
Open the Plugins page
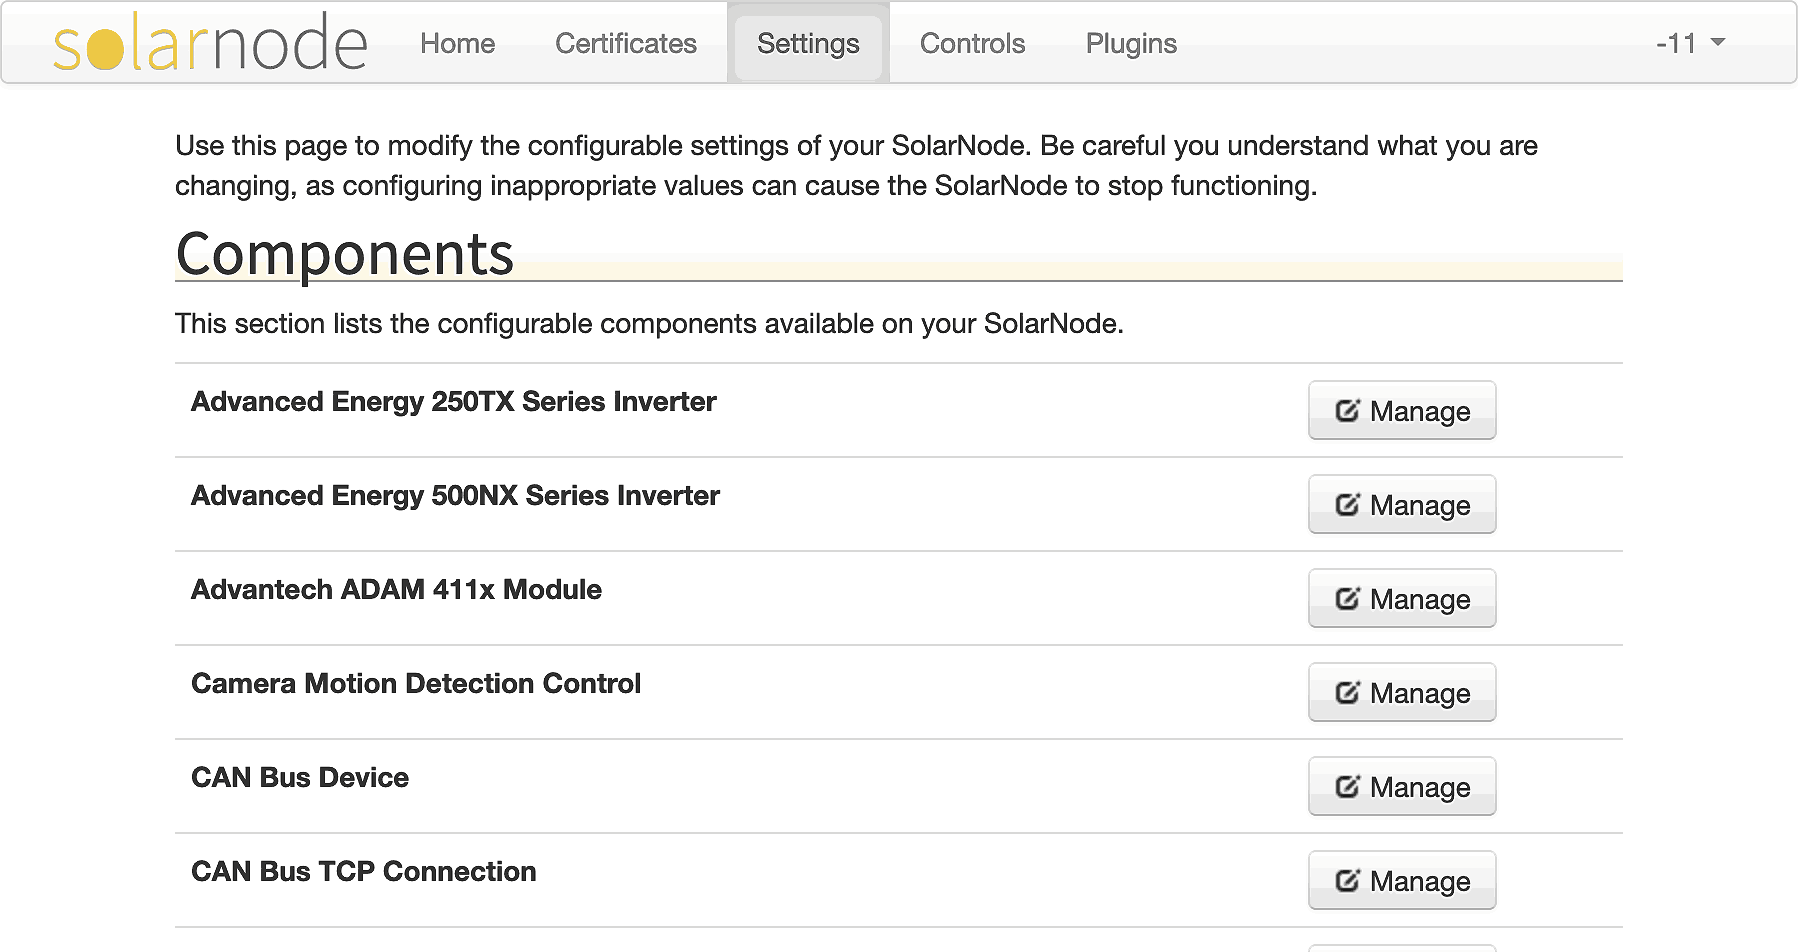(1130, 43)
